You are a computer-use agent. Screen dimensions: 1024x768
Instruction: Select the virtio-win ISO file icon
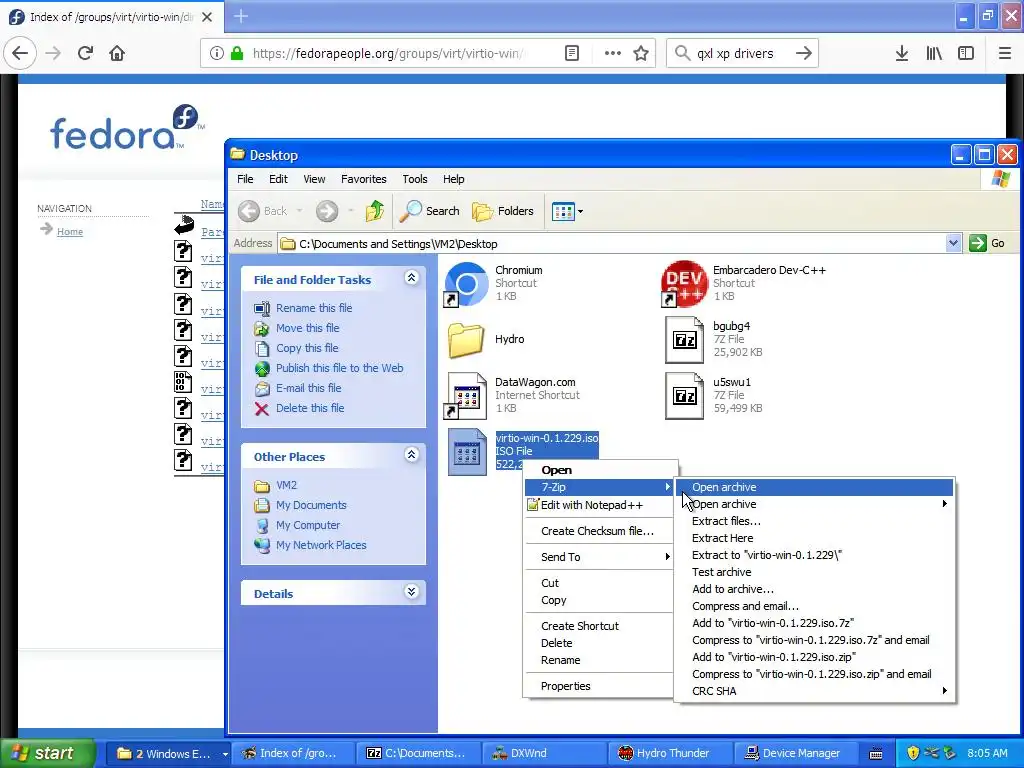[x=466, y=452]
